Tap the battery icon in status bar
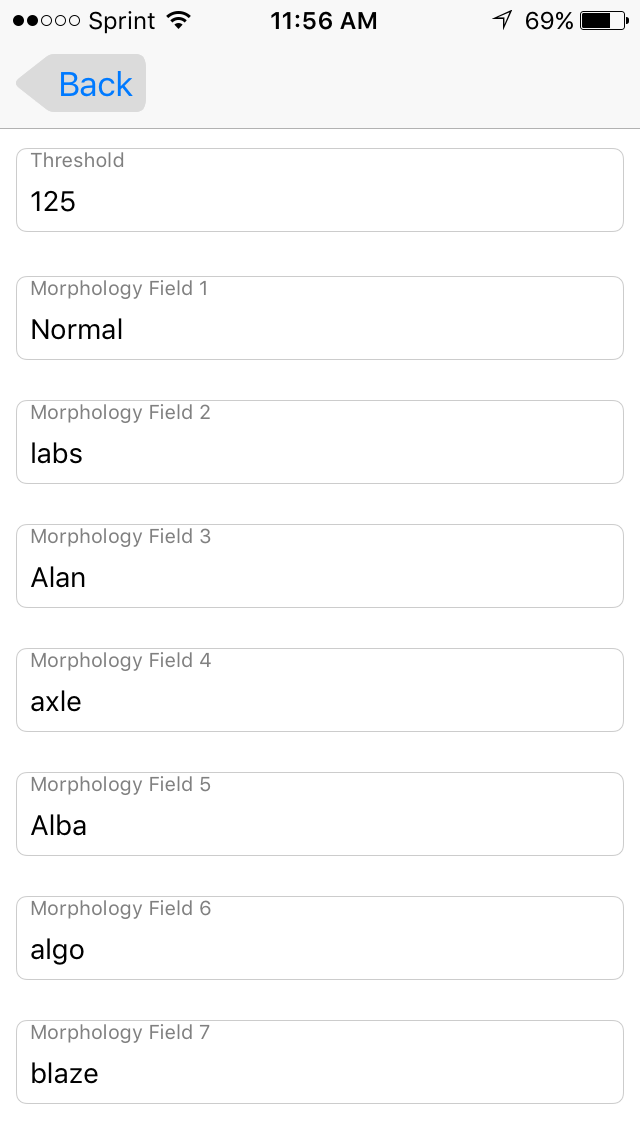The width and height of the screenshot is (640, 1136). point(604,20)
